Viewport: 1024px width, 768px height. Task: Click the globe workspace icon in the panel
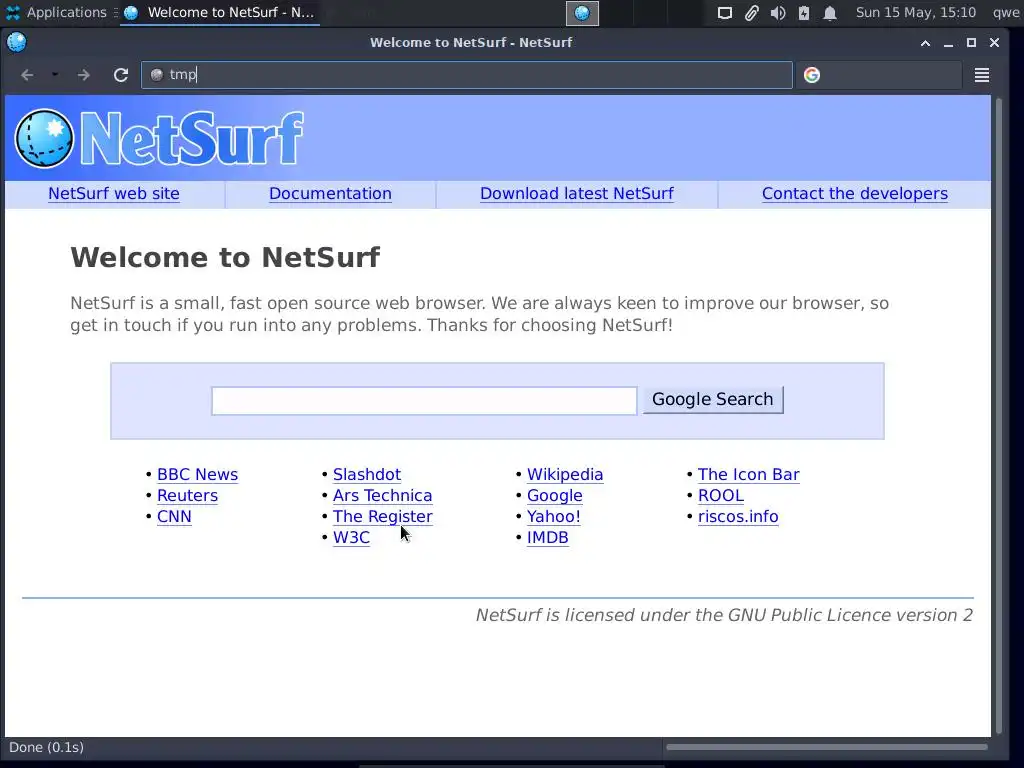(582, 13)
